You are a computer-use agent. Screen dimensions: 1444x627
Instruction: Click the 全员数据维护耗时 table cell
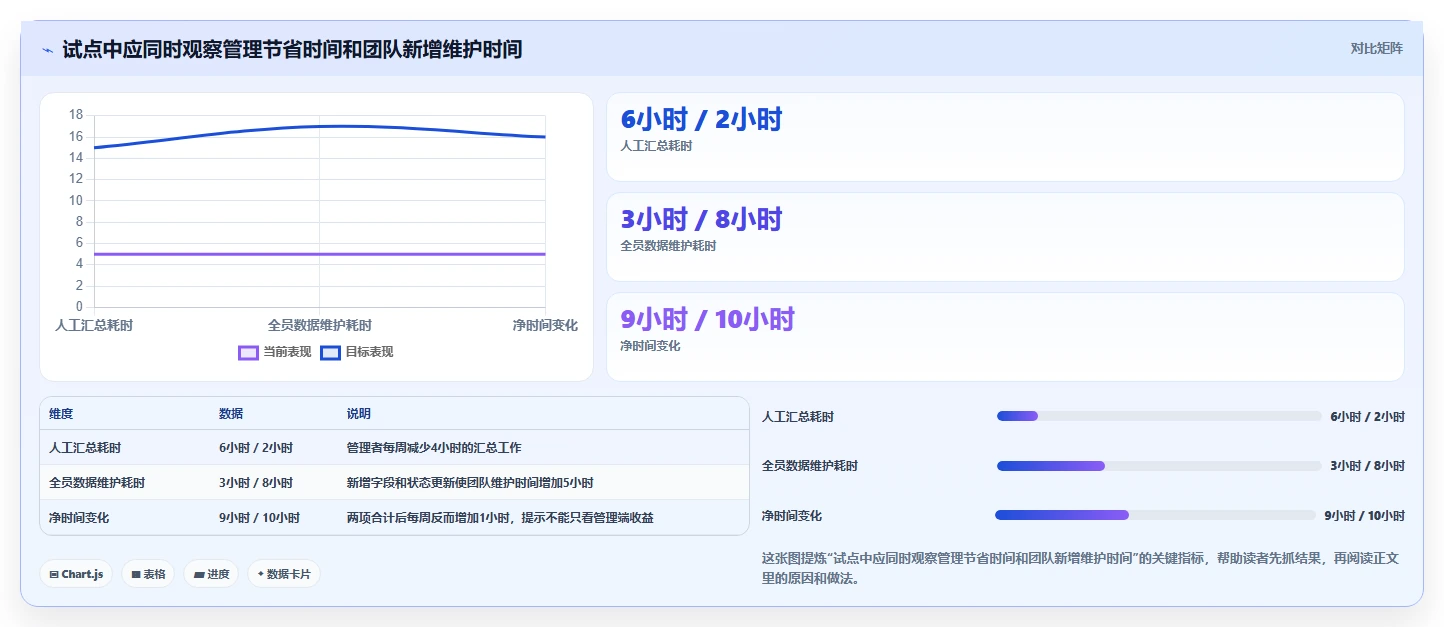(97, 483)
